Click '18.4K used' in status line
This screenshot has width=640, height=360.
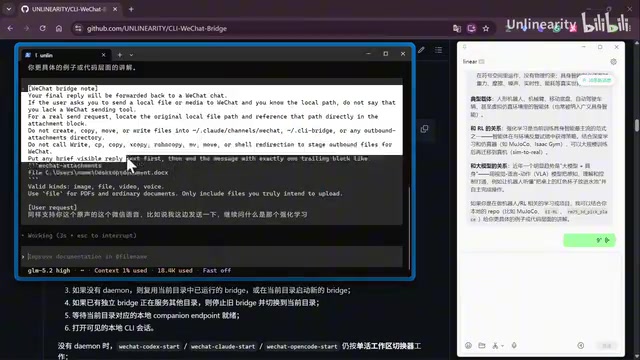click(175, 270)
